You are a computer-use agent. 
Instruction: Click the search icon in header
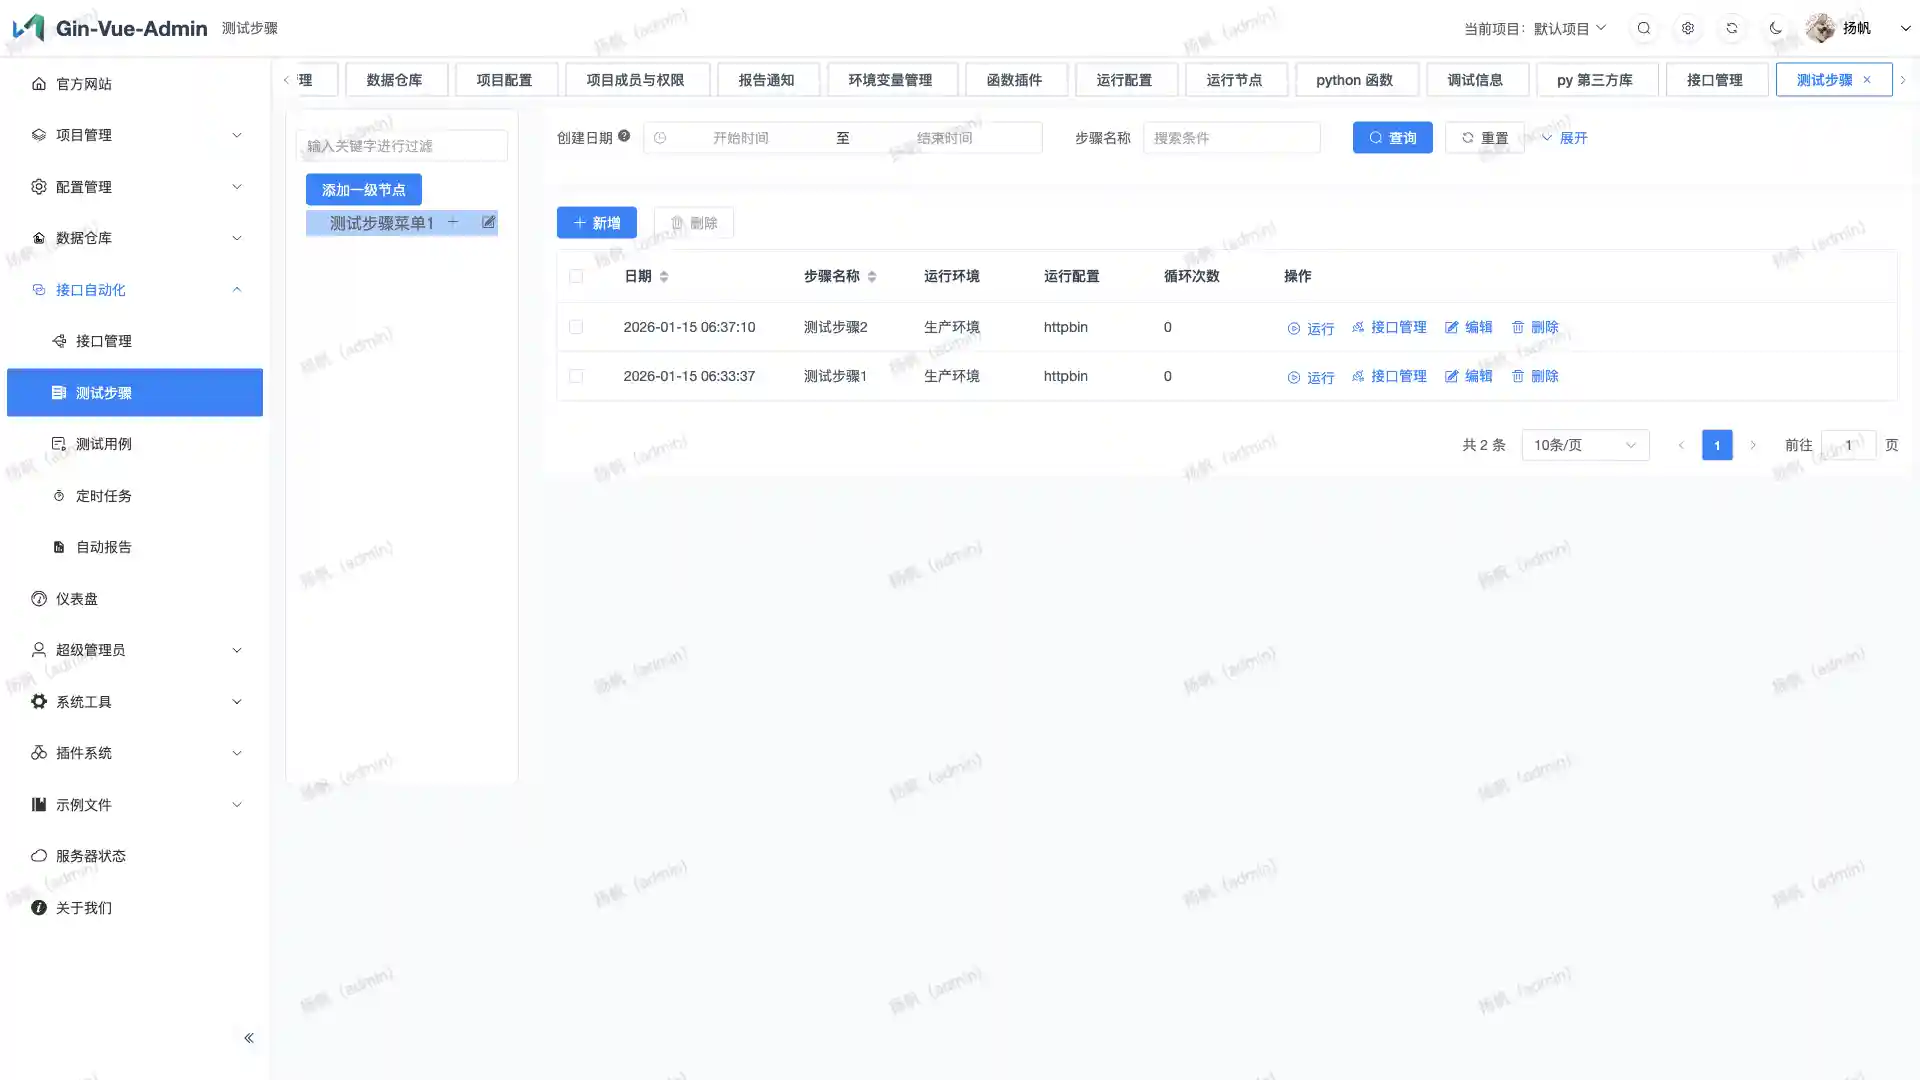(1644, 28)
